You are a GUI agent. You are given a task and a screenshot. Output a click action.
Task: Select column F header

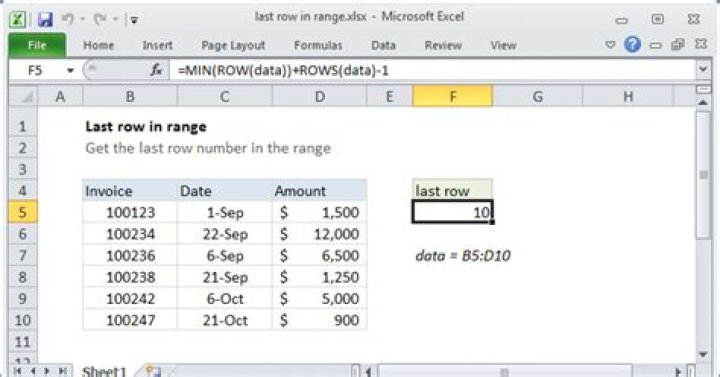453,96
